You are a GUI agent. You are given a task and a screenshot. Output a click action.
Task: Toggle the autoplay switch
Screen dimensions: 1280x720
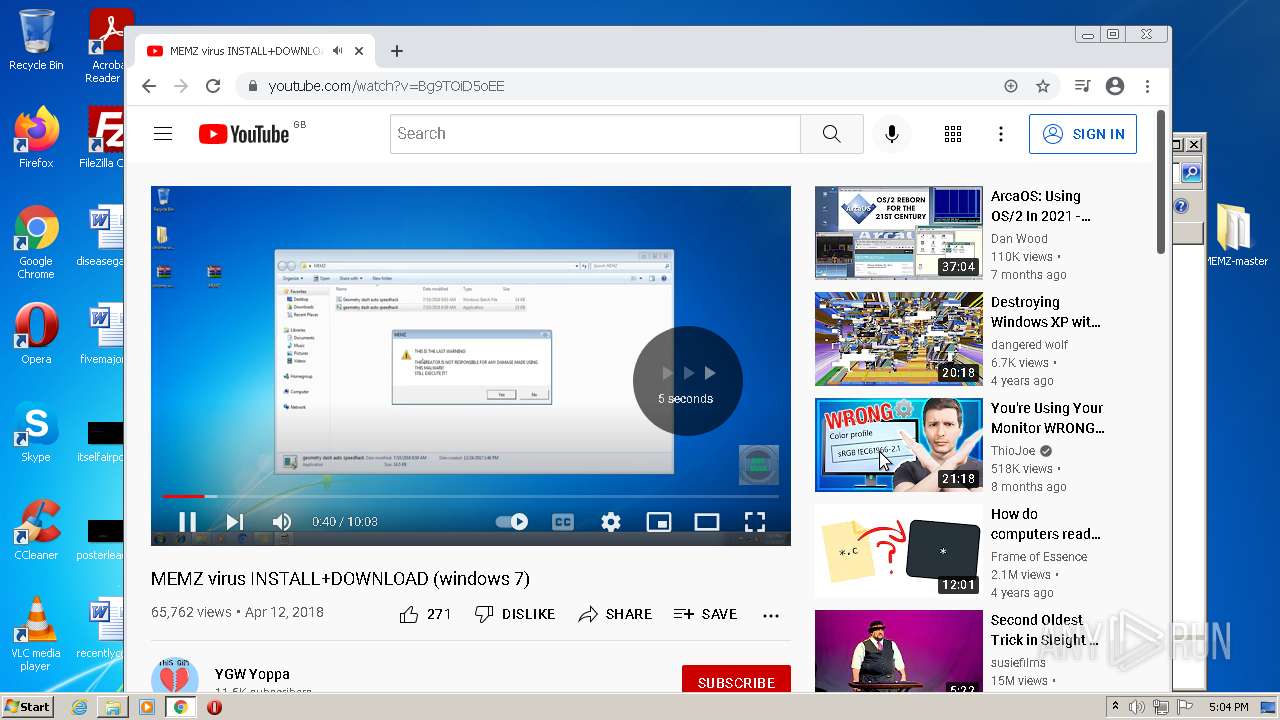(512, 521)
